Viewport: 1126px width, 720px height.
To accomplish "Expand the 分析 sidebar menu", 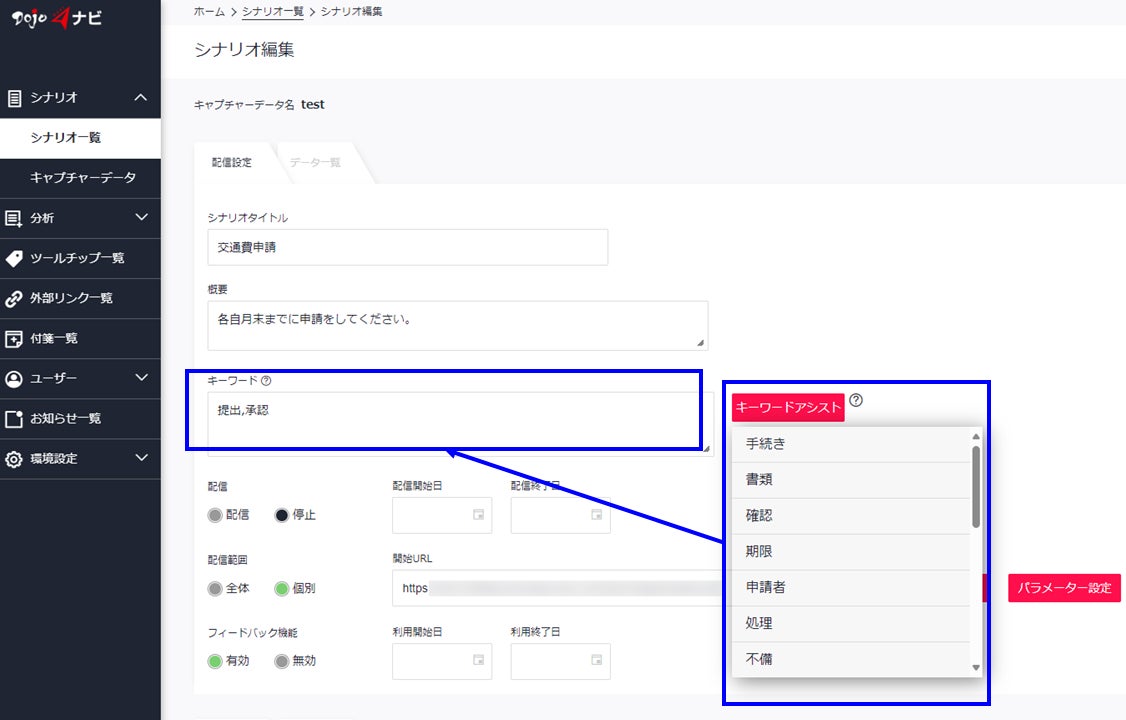I will click(141, 218).
